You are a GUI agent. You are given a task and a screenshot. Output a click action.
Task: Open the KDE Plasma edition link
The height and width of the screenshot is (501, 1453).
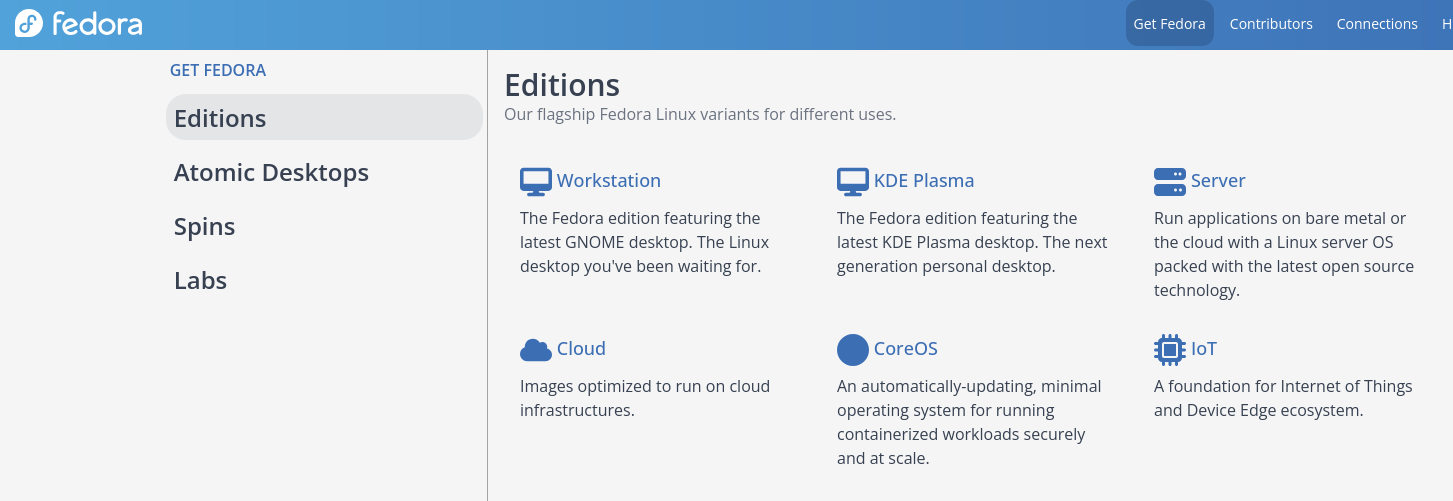click(924, 181)
